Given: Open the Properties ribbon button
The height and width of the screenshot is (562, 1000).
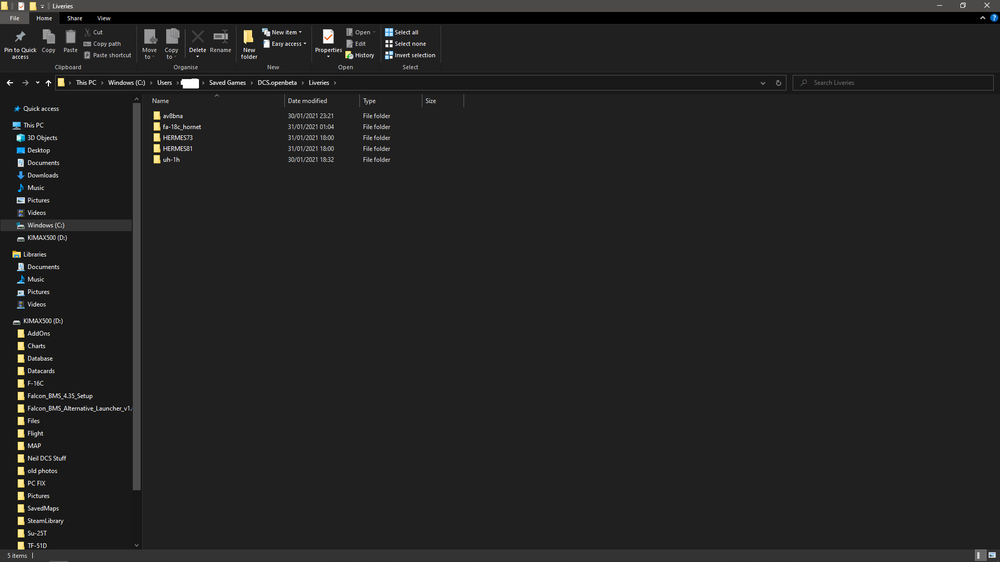Looking at the screenshot, I should click(x=328, y=43).
